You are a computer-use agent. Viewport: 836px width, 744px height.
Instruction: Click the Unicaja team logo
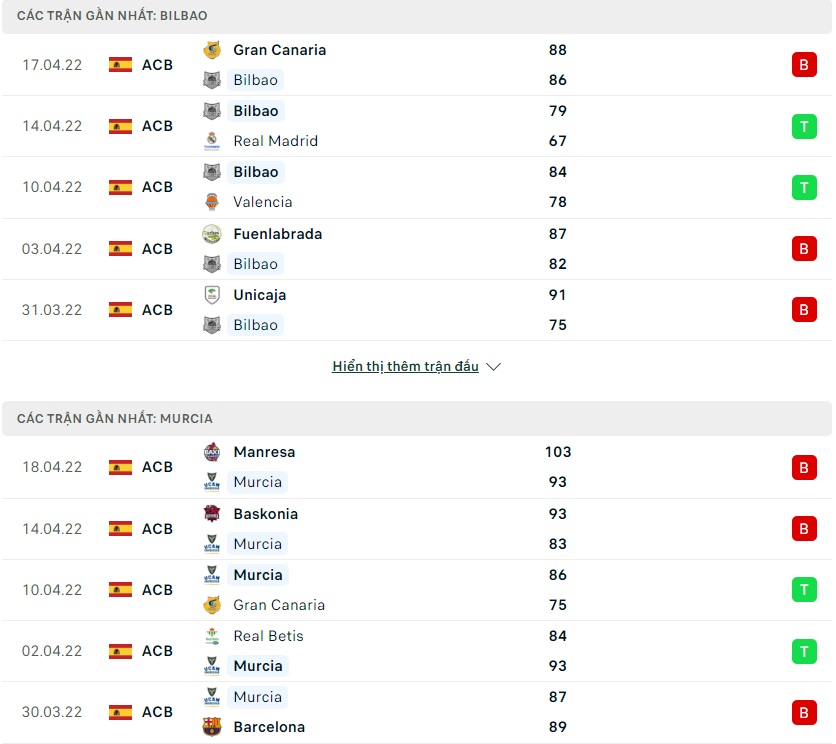[x=212, y=295]
